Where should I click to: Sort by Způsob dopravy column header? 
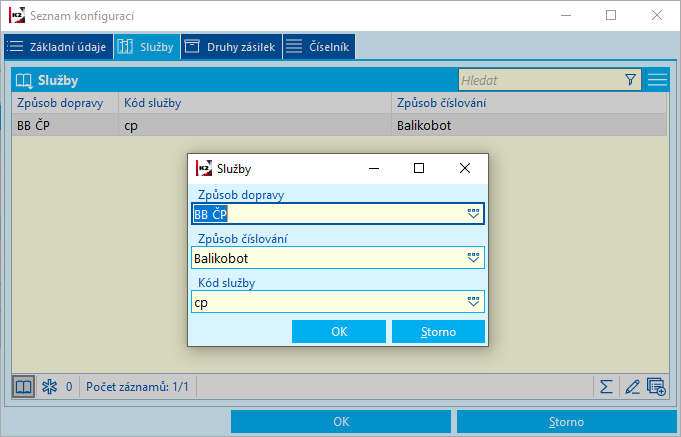click(65, 103)
